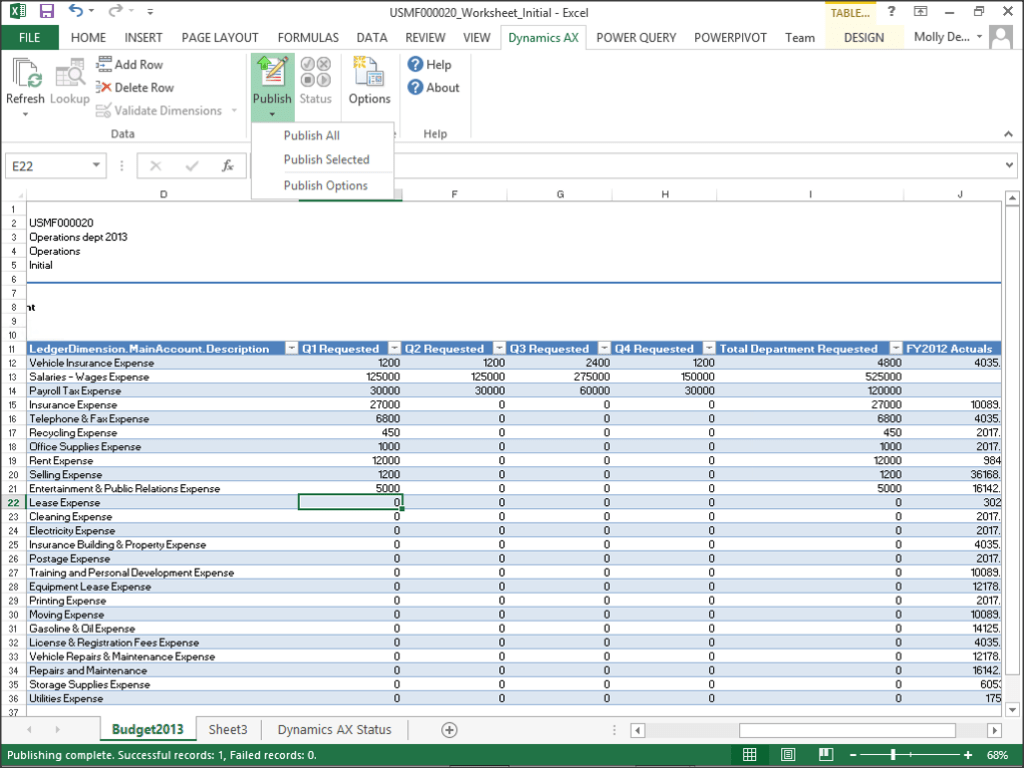Screen dimensions: 1024x768
Task: Click the About icon
Action: coord(434,88)
